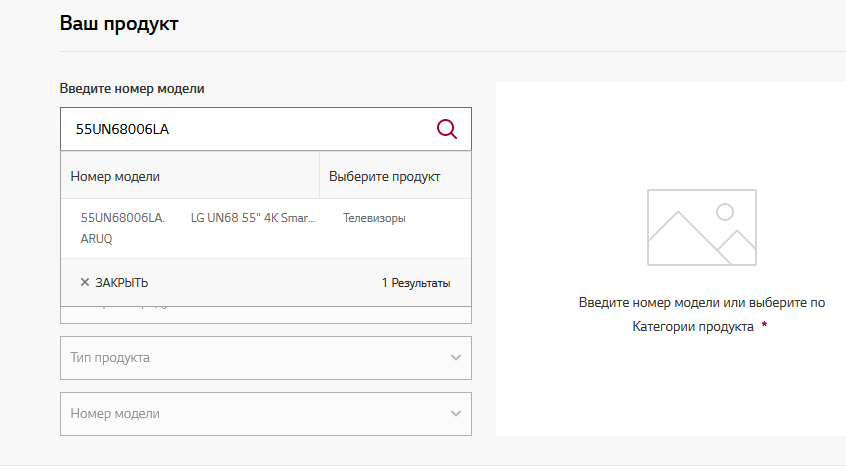The height and width of the screenshot is (472, 846).
Task: Click the X icon beside ЗАКРЫТЬ
Action: 85,283
